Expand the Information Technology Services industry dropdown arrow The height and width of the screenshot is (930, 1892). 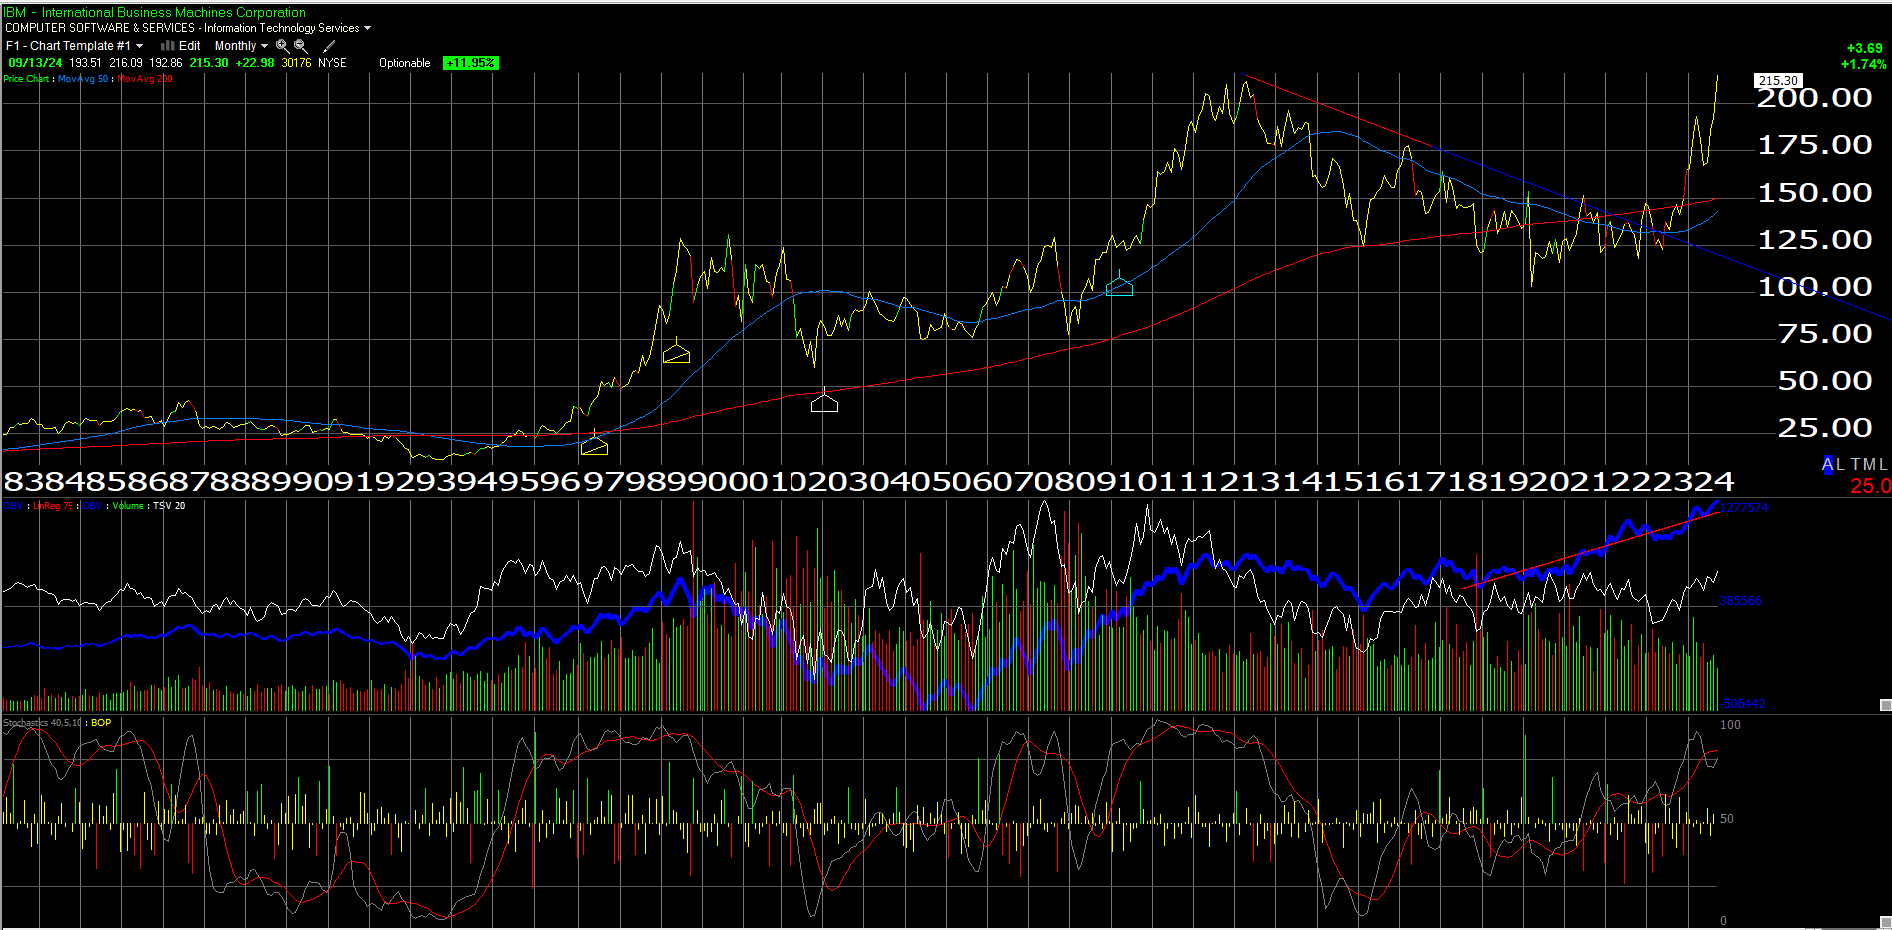367,28
